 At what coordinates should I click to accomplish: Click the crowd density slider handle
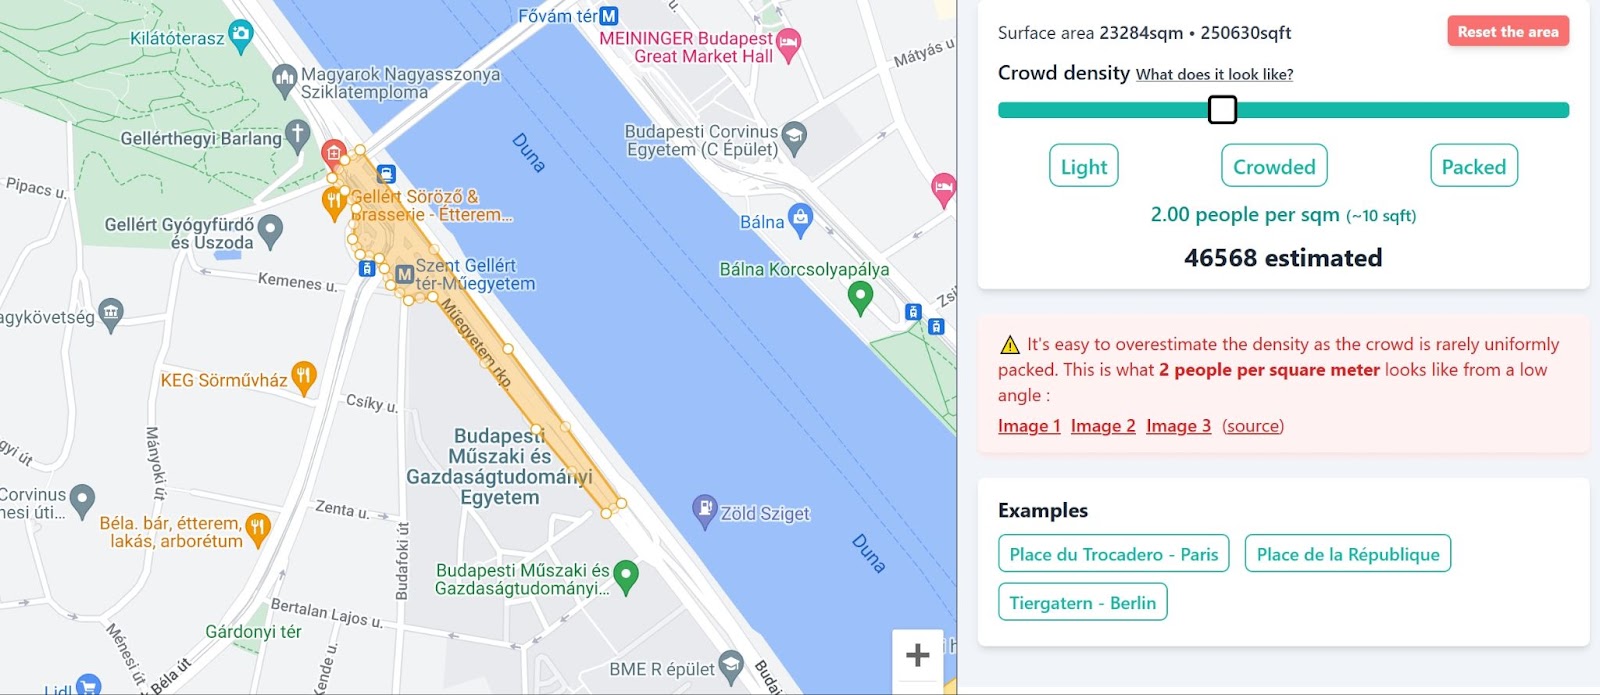[1222, 109]
